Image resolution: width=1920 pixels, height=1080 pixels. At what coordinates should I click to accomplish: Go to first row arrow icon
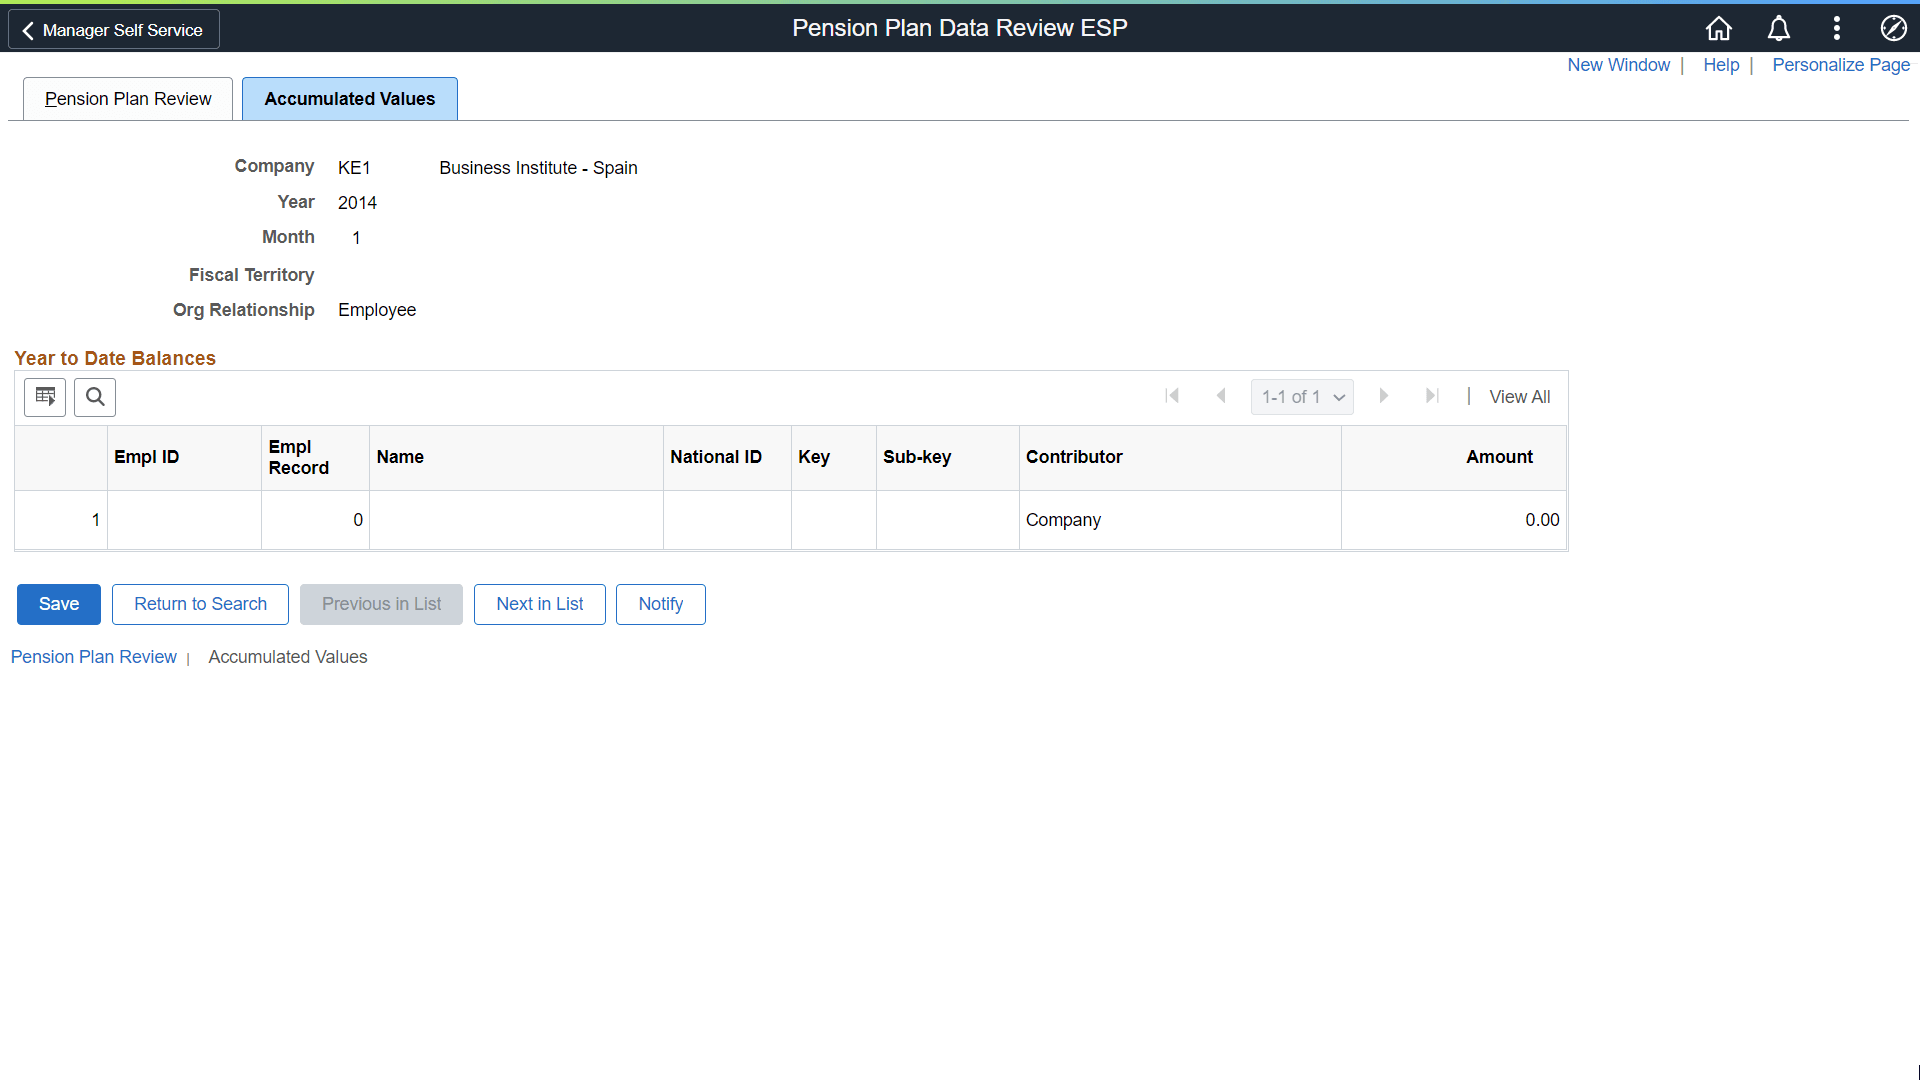tap(1172, 396)
